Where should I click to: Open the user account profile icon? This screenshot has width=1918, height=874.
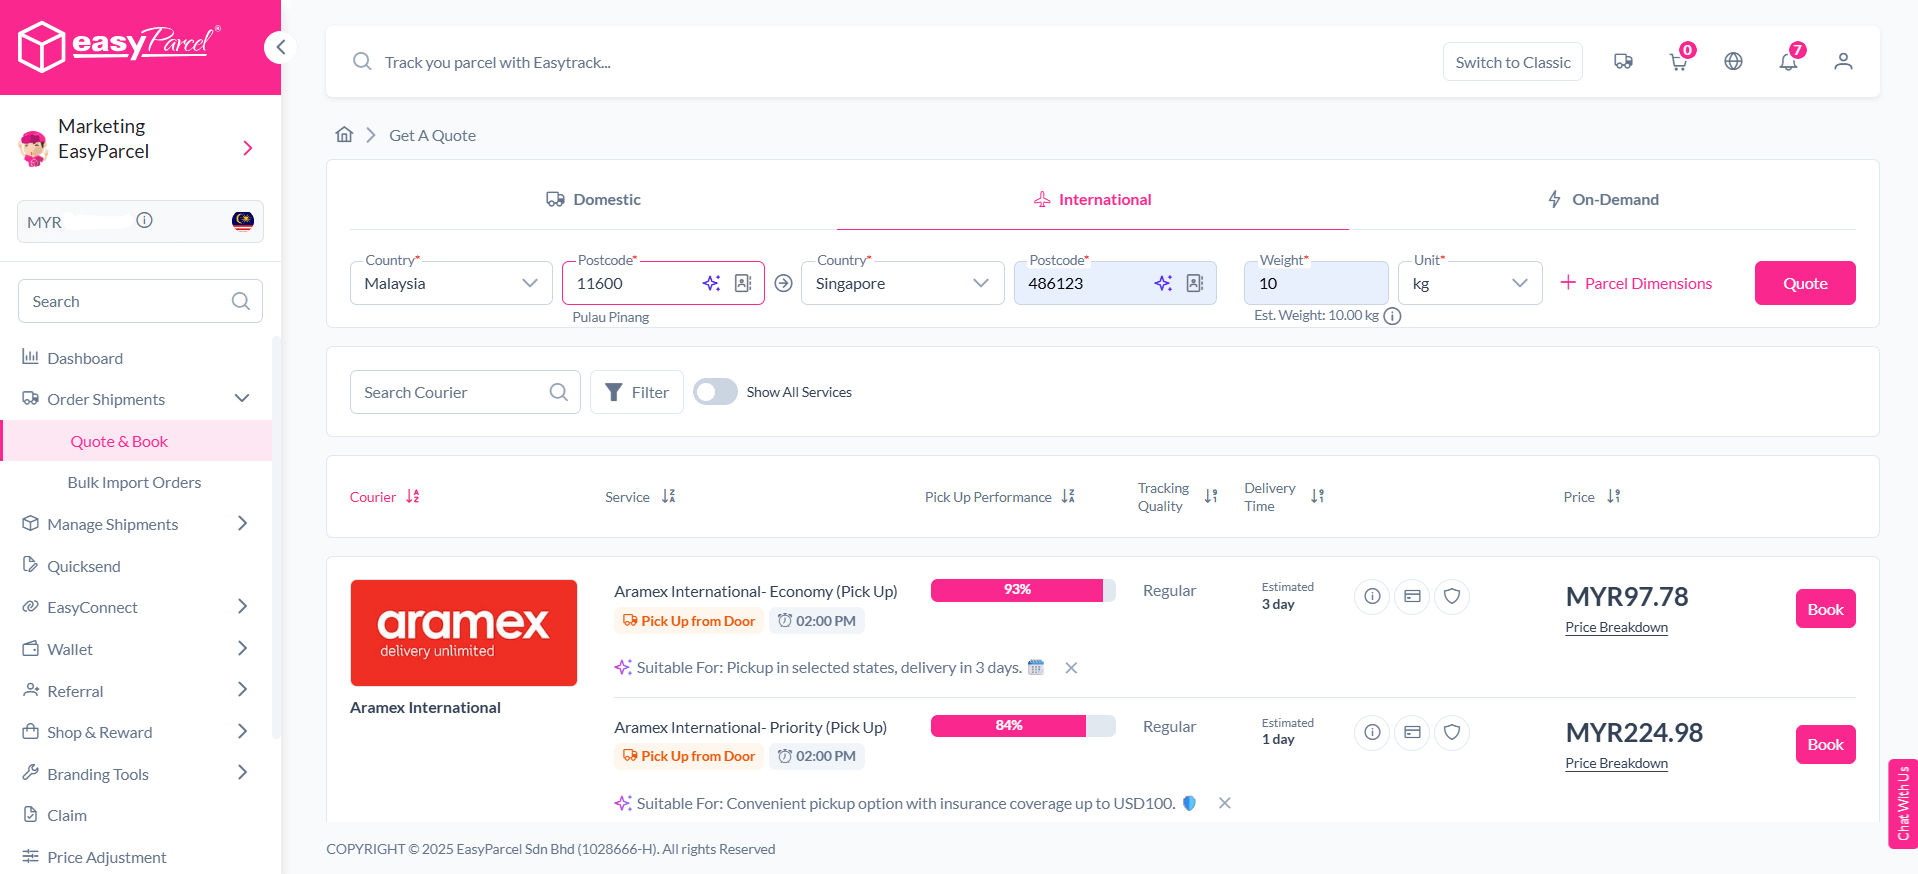click(1843, 62)
